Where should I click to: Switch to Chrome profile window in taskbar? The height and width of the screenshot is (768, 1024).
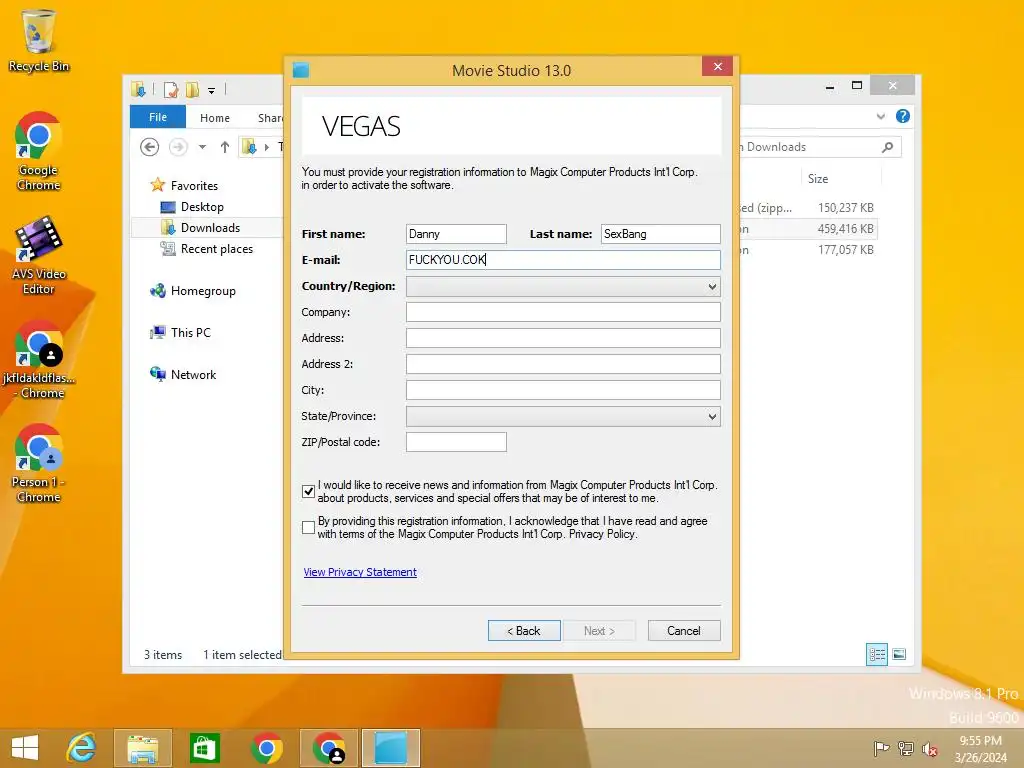328,748
